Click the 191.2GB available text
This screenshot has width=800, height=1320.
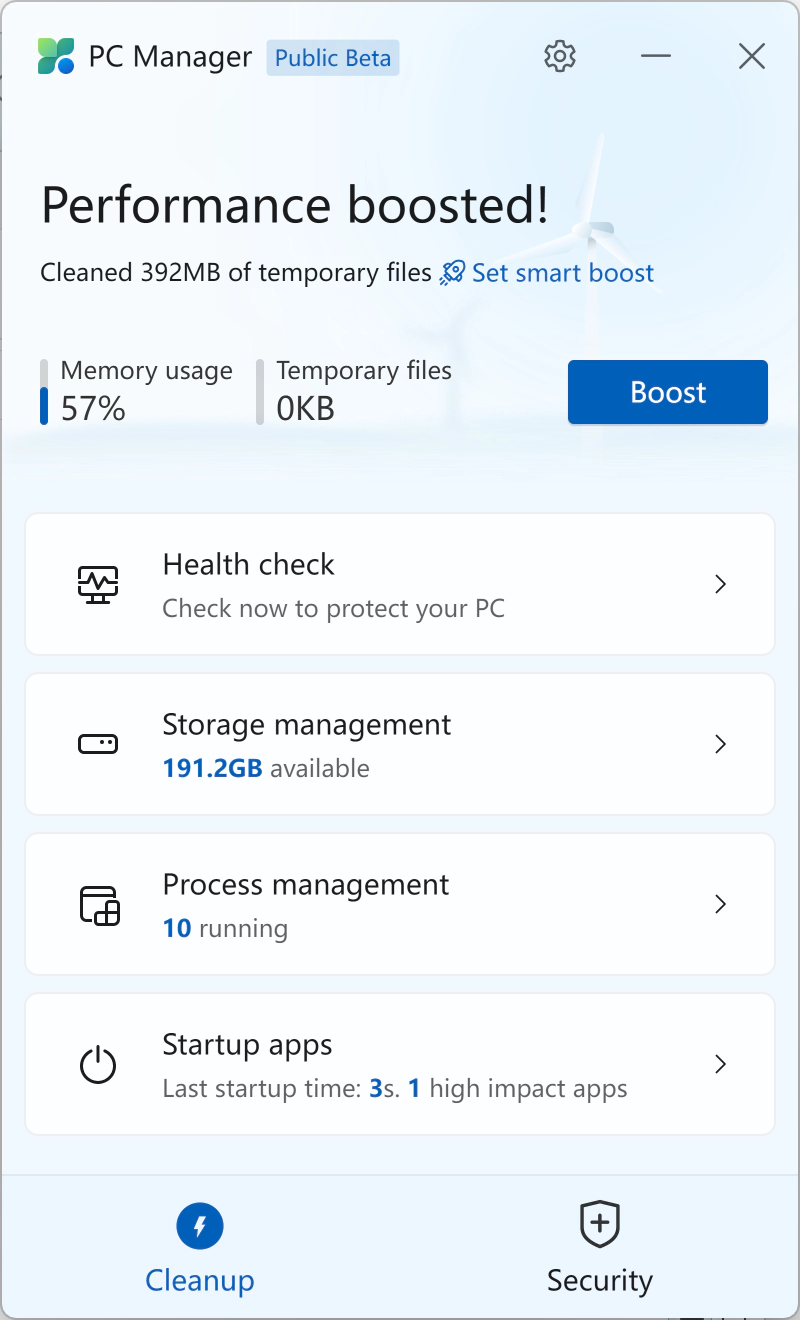pyautogui.click(x=266, y=769)
